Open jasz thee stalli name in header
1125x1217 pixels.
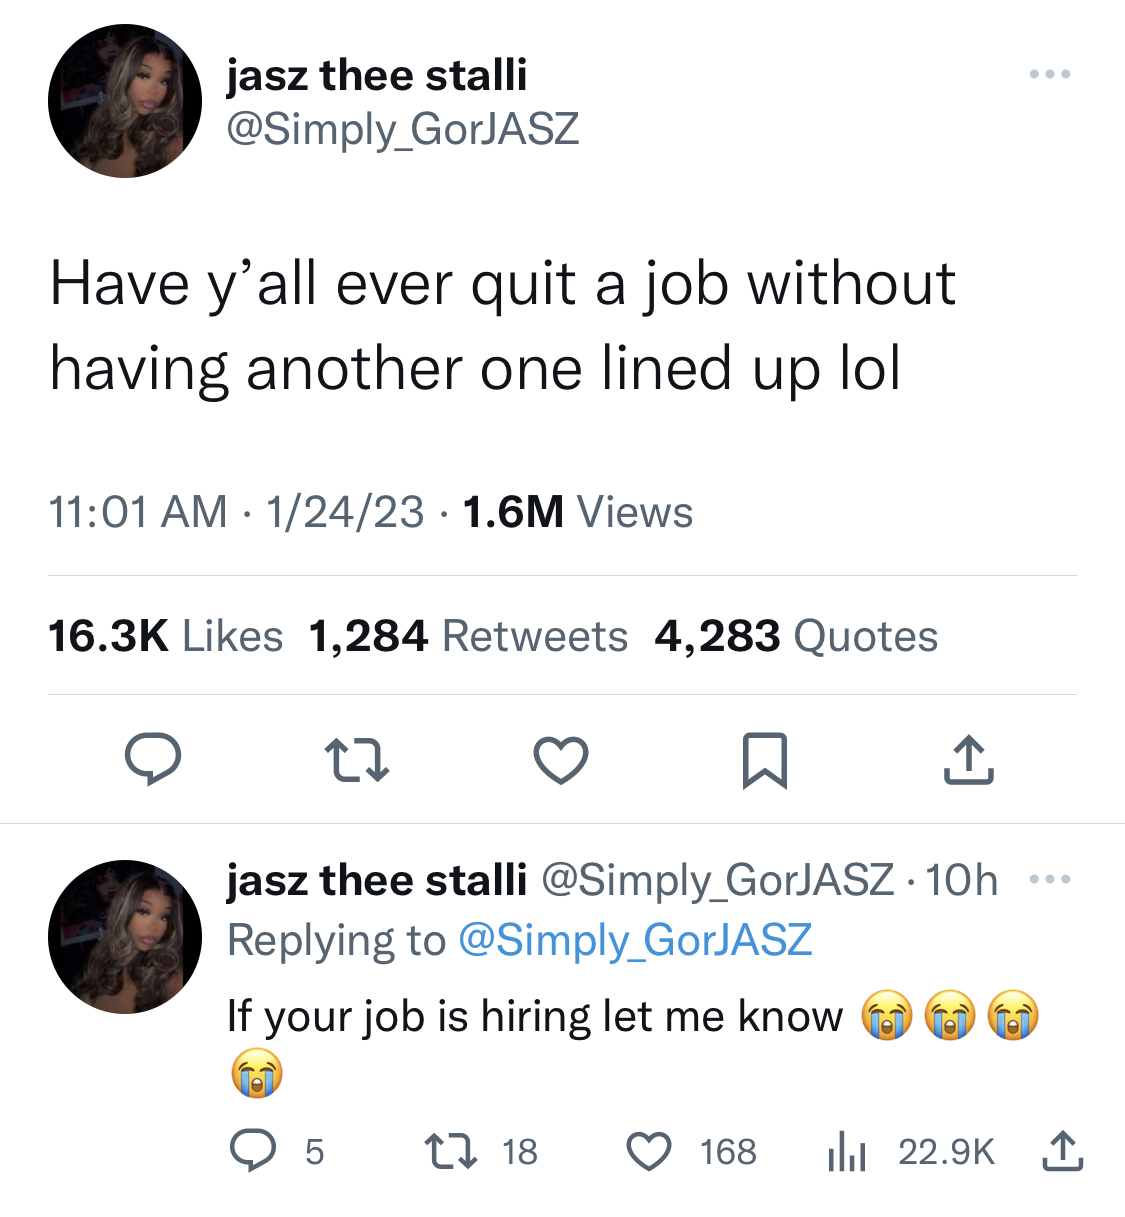coord(376,75)
